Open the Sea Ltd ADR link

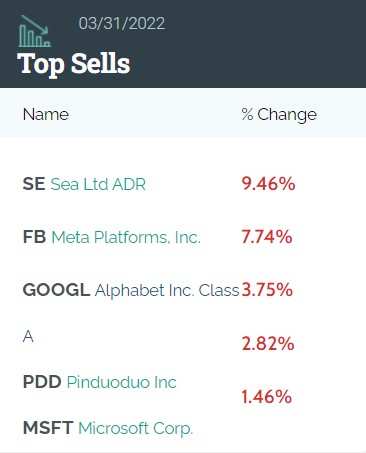pyautogui.click(x=98, y=184)
